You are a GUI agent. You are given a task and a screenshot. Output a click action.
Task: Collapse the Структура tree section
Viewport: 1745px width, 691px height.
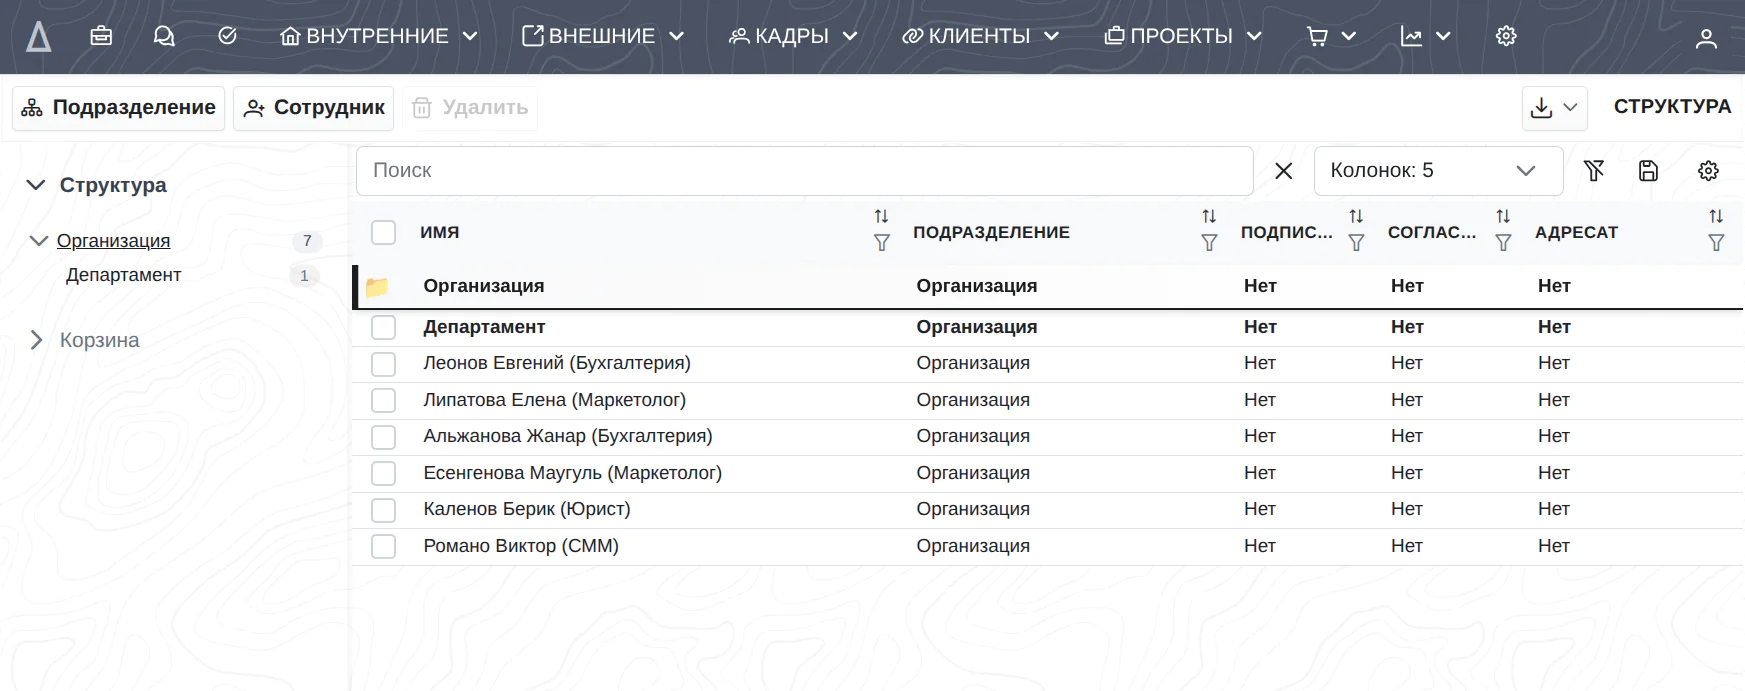pyautogui.click(x=36, y=185)
